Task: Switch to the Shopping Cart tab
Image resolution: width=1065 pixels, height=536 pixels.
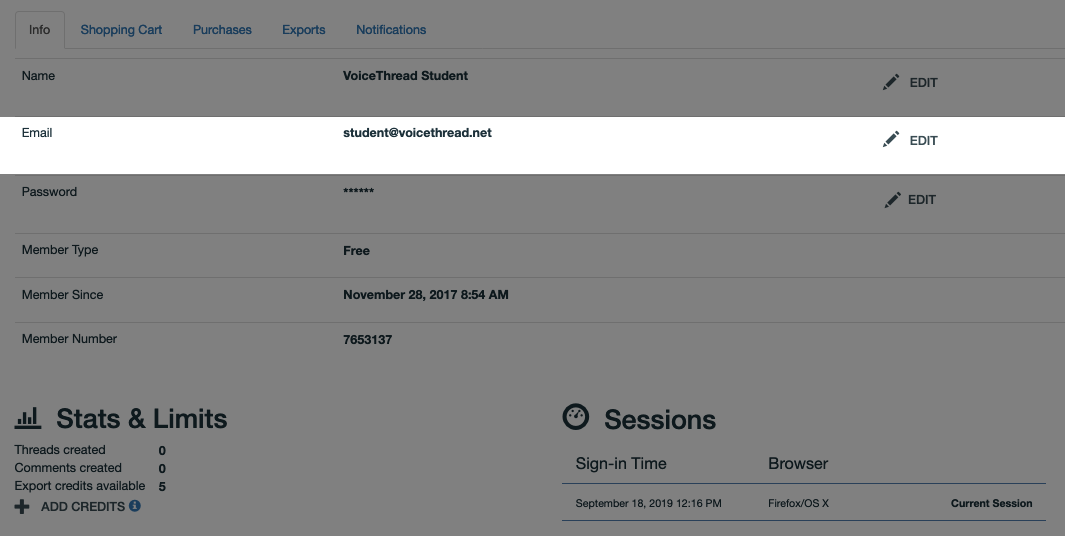Action: coord(121,30)
